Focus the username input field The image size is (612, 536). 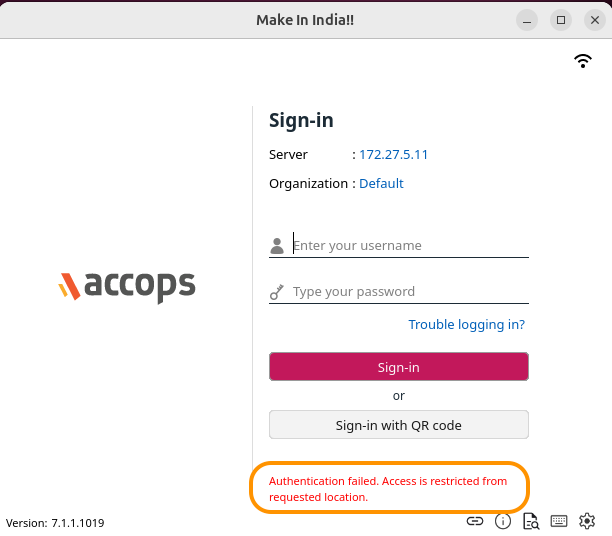(x=409, y=246)
